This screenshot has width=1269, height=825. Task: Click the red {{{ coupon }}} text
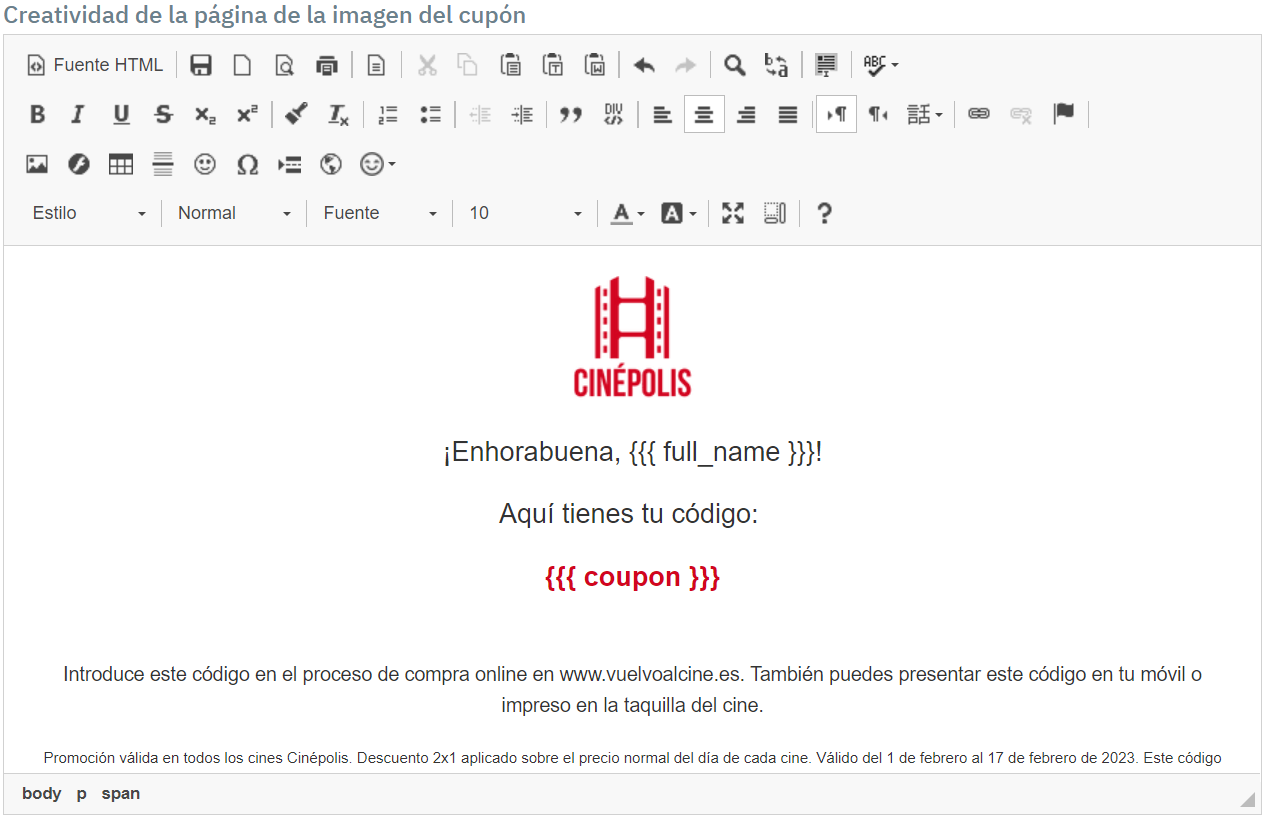point(633,577)
